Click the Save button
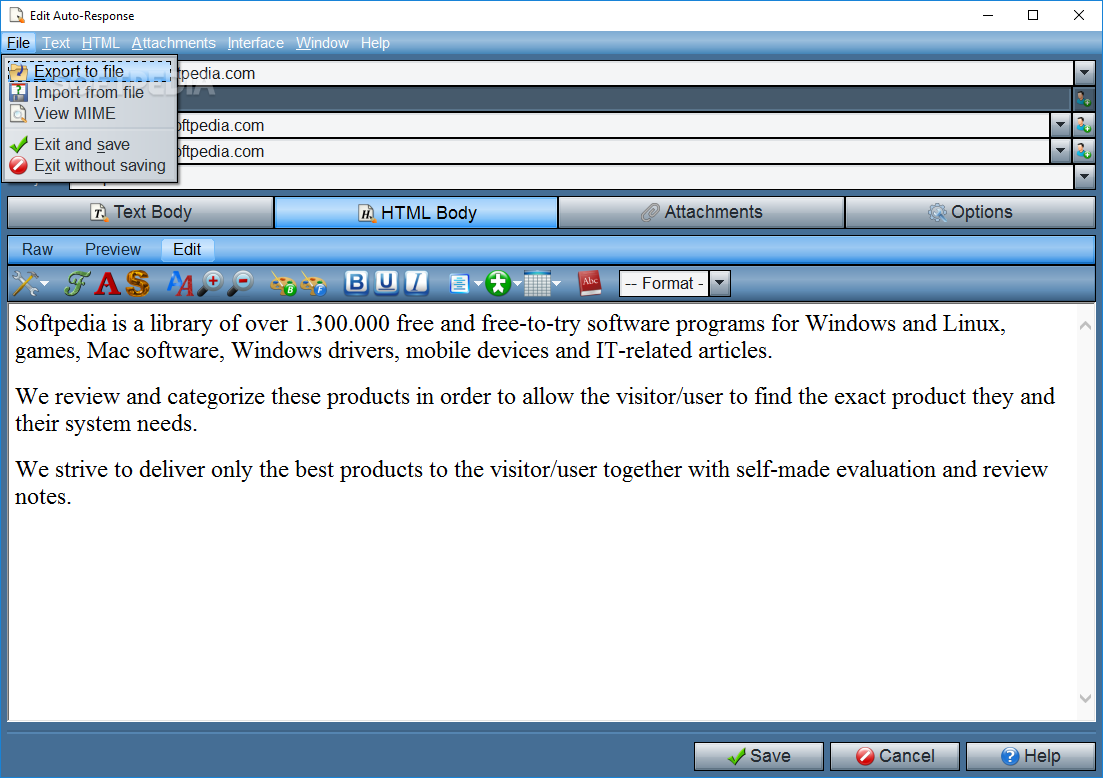Image resolution: width=1103 pixels, height=778 pixels. tap(758, 756)
